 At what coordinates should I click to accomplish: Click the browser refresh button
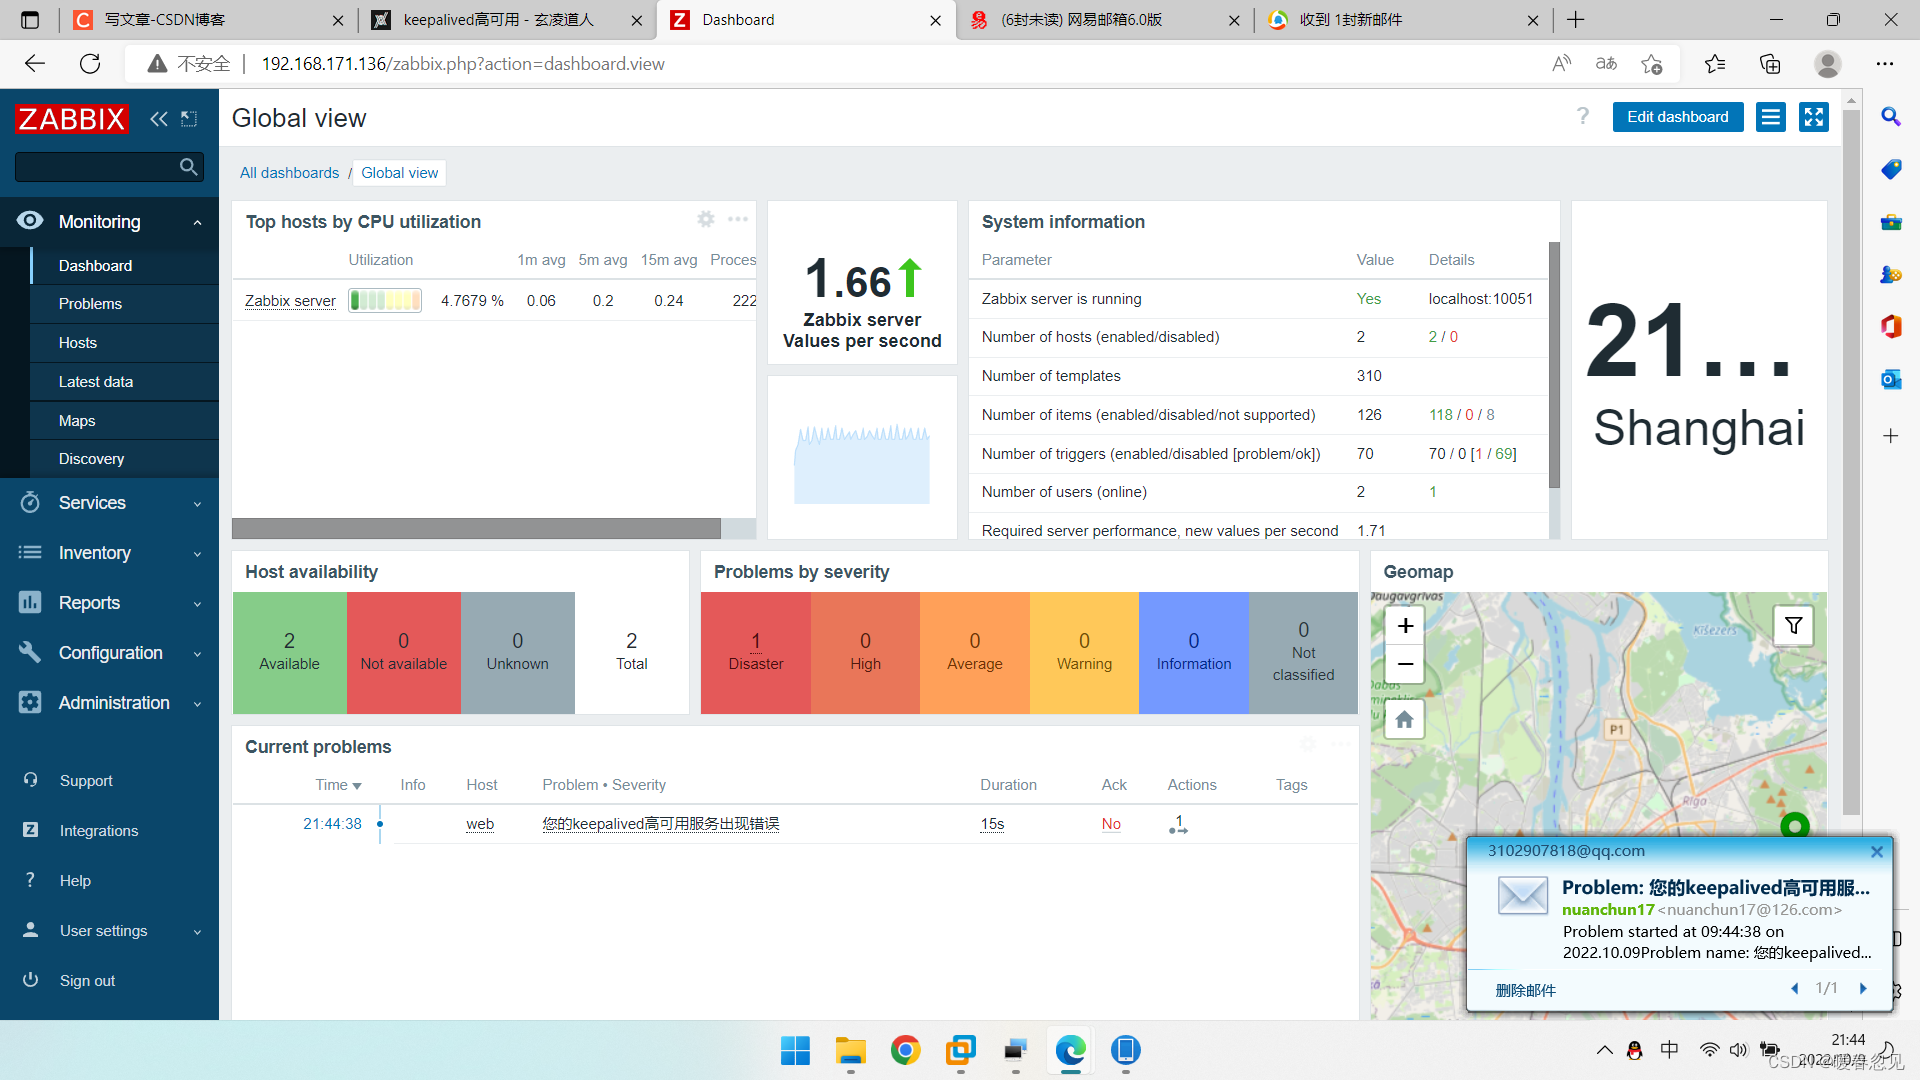tap(90, 64)
